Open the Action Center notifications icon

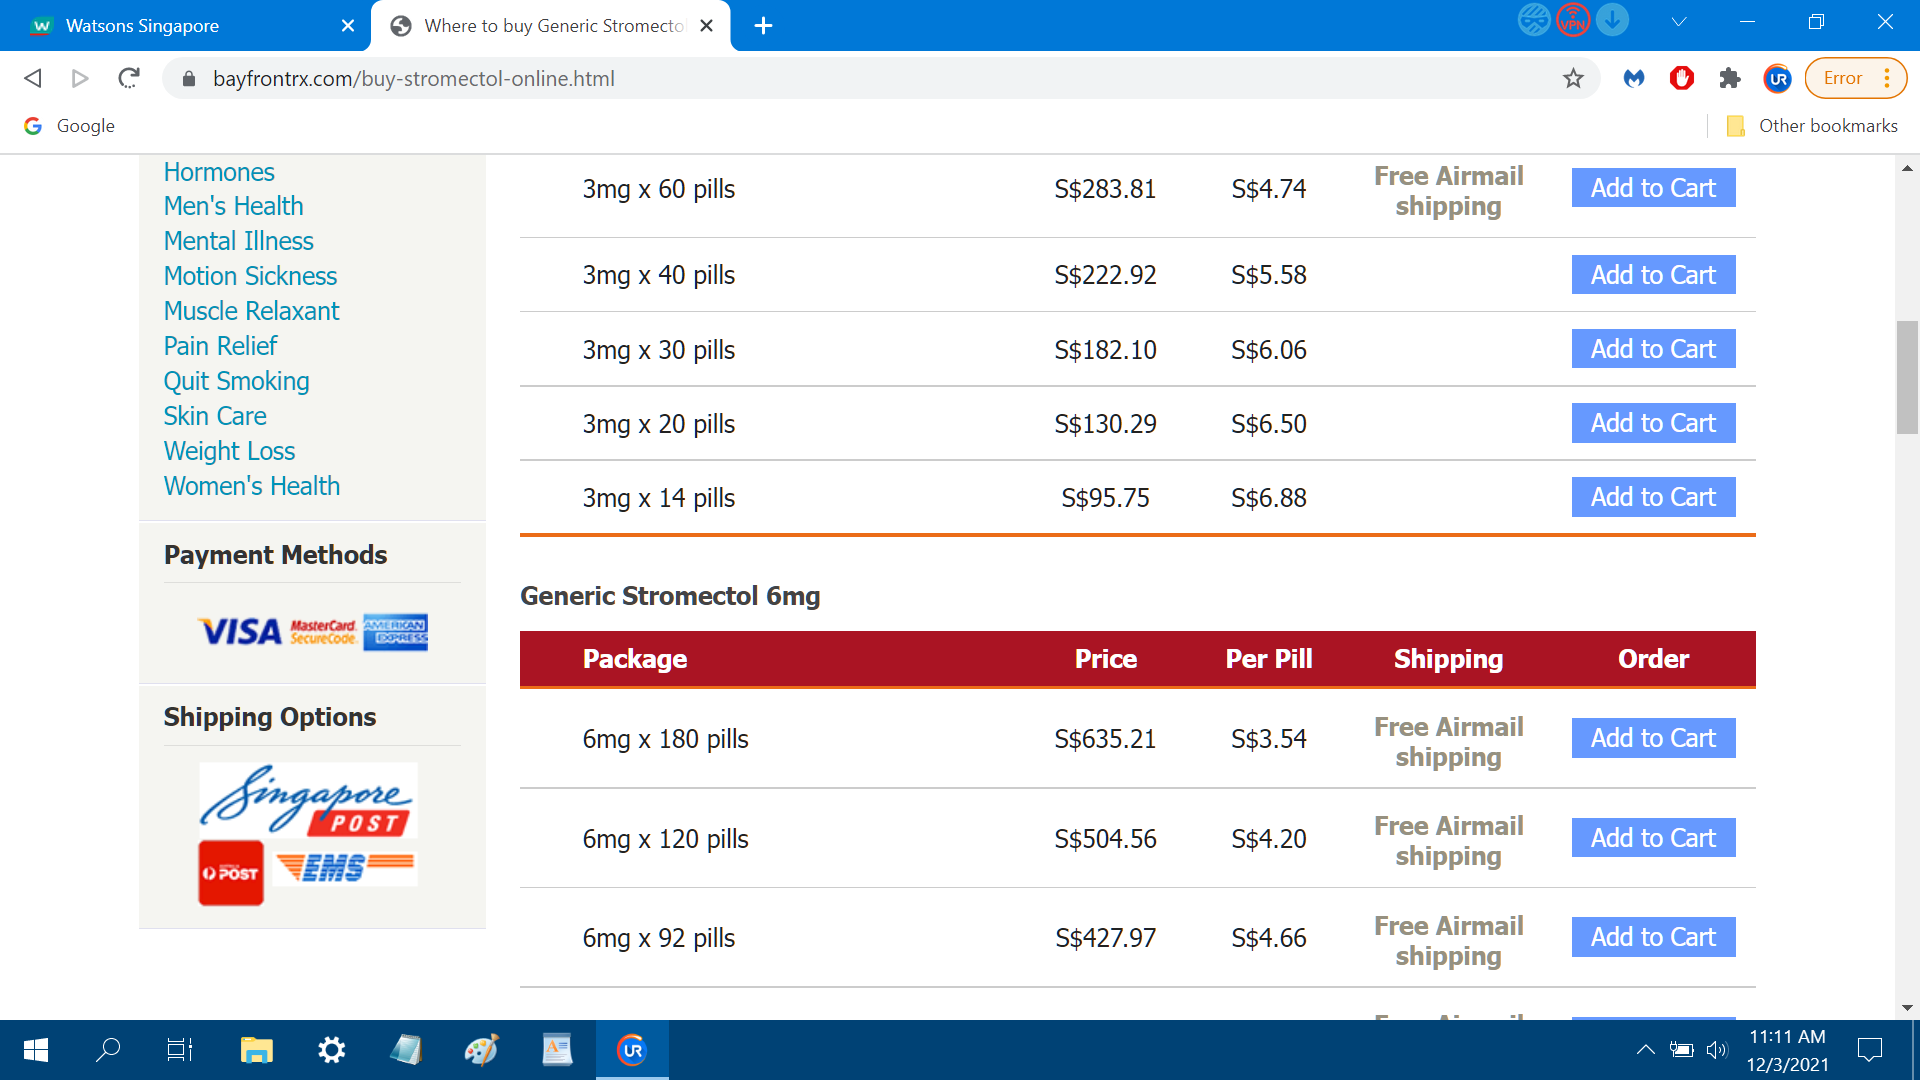pos(1869,1050)
